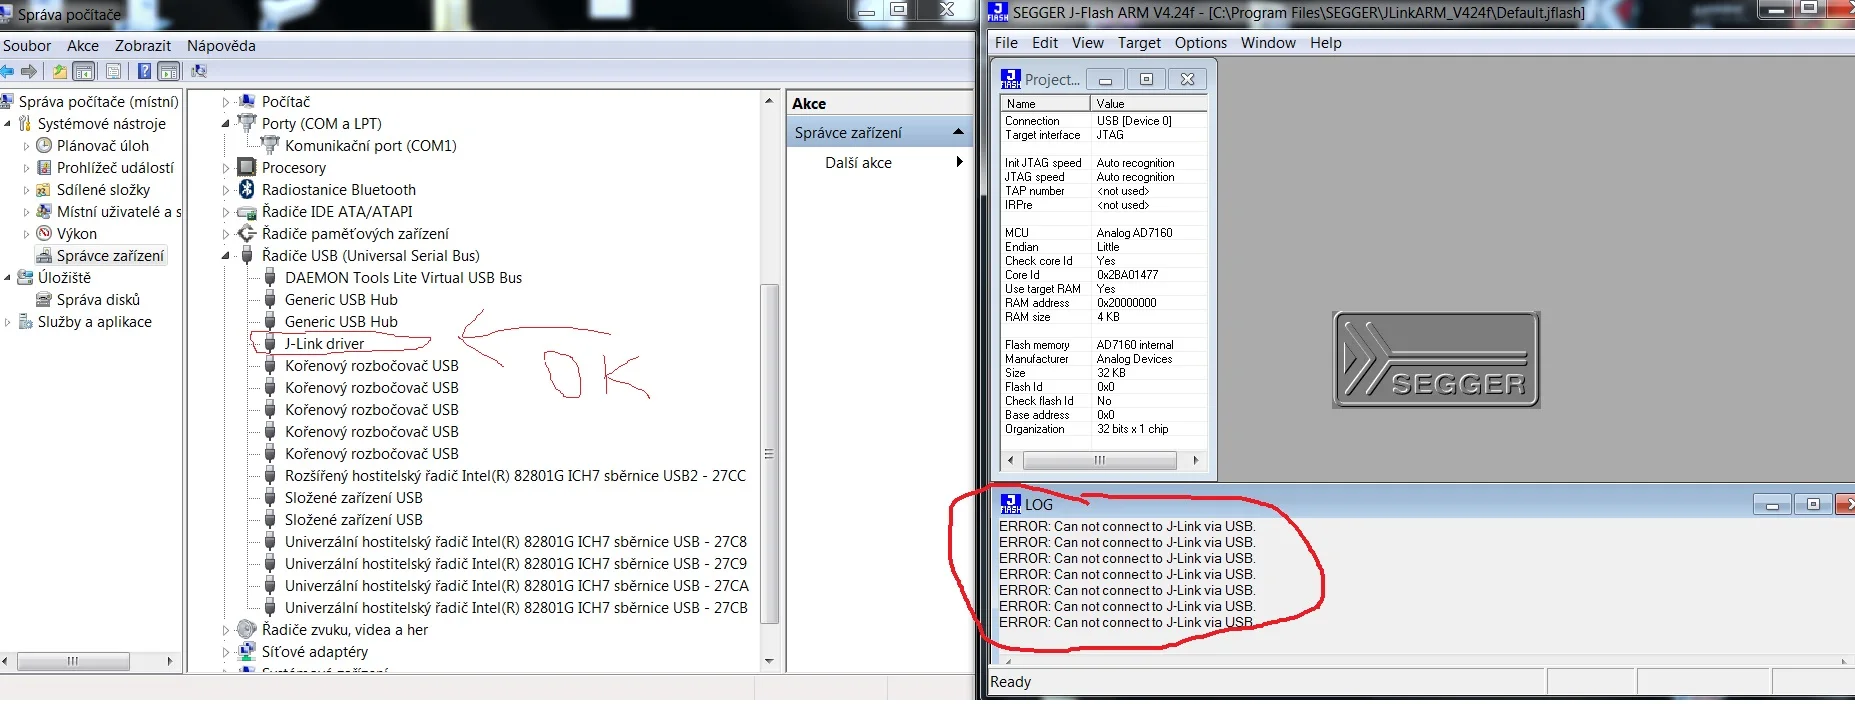Click the Project panel horizontal scrollbar thumb
Image resolution: width=1855 pixels, height=704 pixels.
pos(1099,460)
